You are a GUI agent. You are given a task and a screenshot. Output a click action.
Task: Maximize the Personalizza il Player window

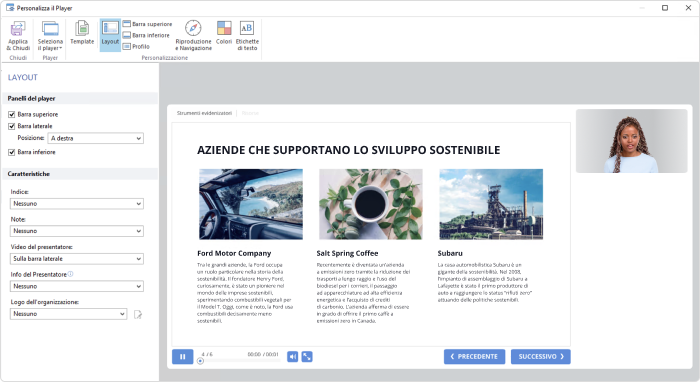point(665,8)
